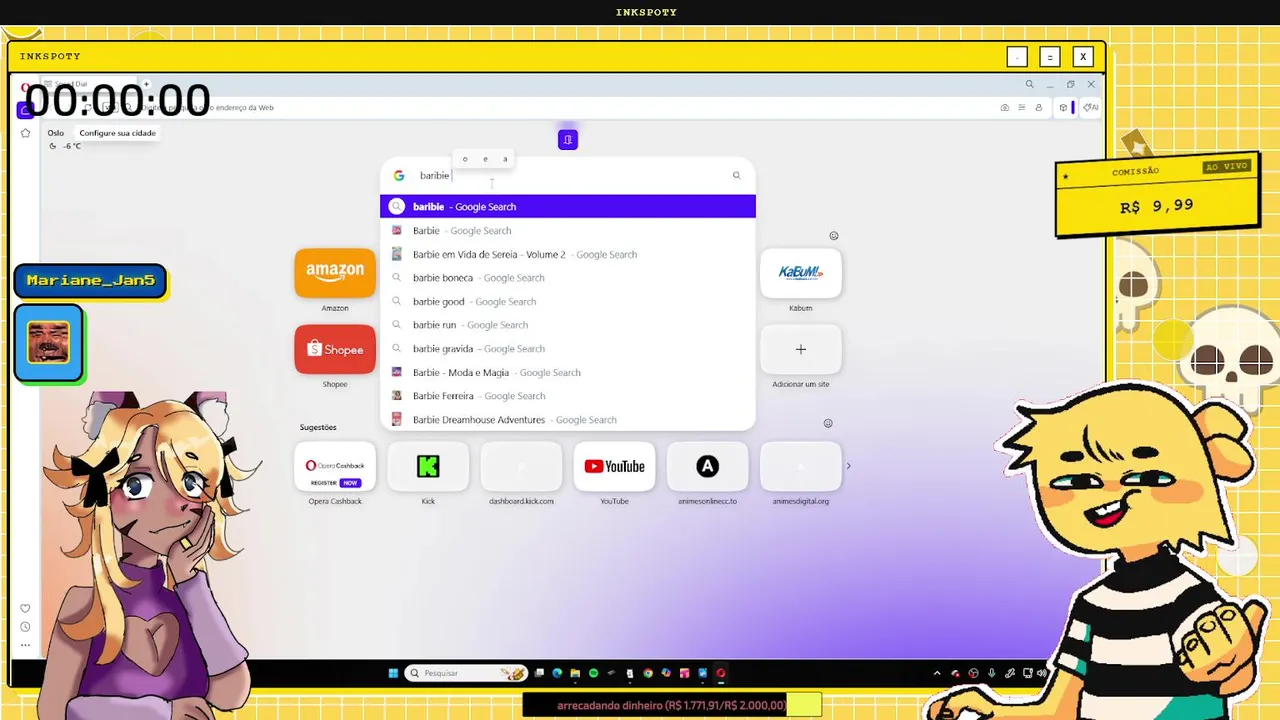This screenshot has width=1280, height=720.
Task: Open Google Chrome from the taskbar
Action: [648, 673]
